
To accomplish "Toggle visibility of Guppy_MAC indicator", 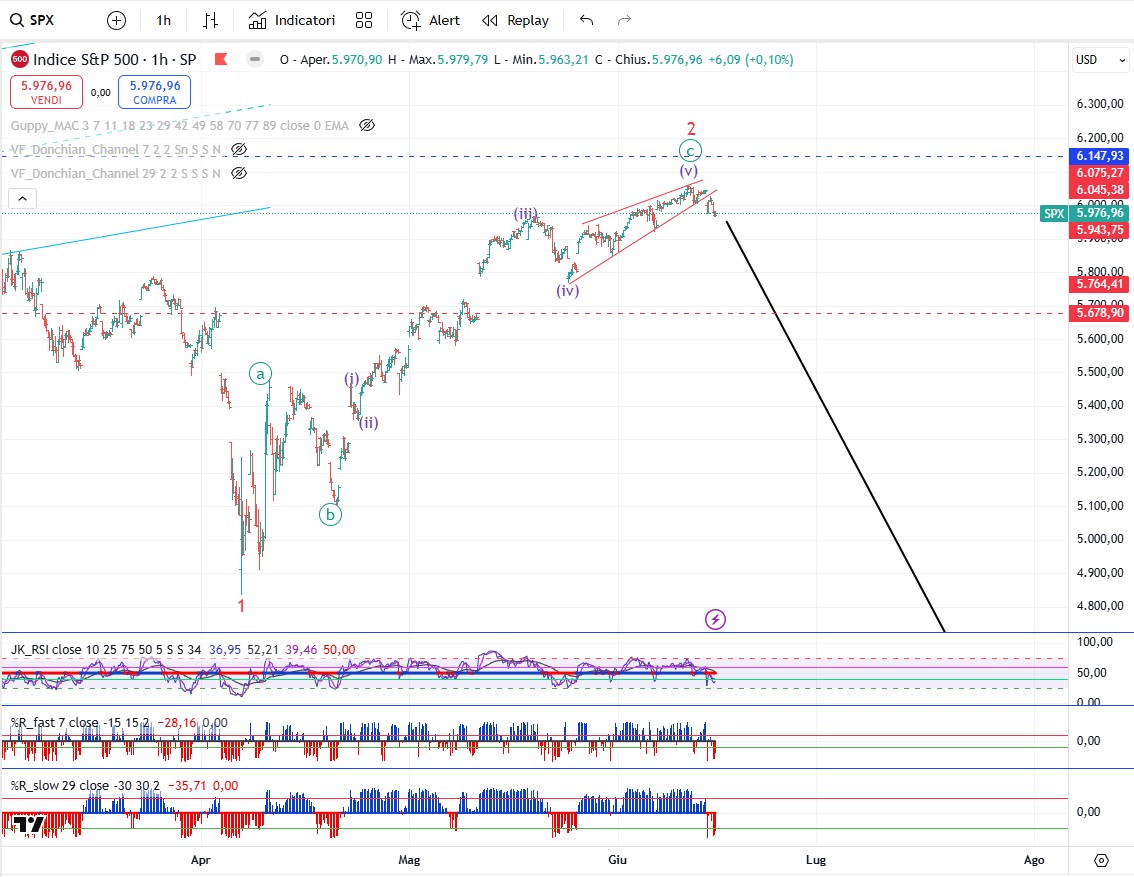I will pos(367,125).
